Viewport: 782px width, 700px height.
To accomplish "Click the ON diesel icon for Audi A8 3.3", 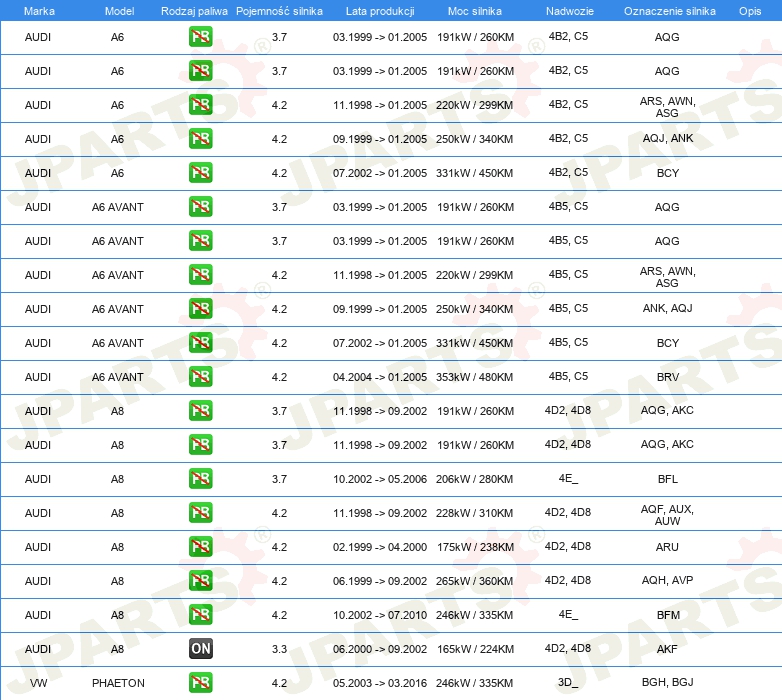I will (200, 649).
